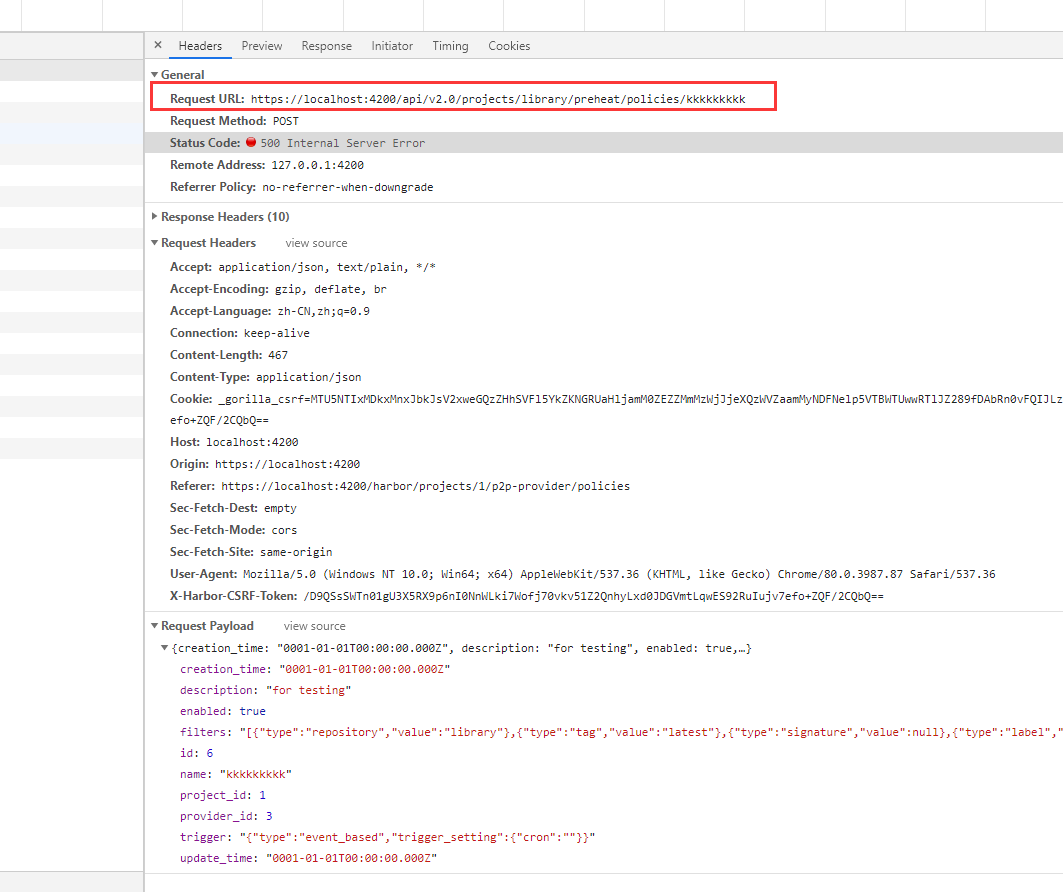Collapse the General section
Screen dimensions: 1063x892
pos(153,74)
